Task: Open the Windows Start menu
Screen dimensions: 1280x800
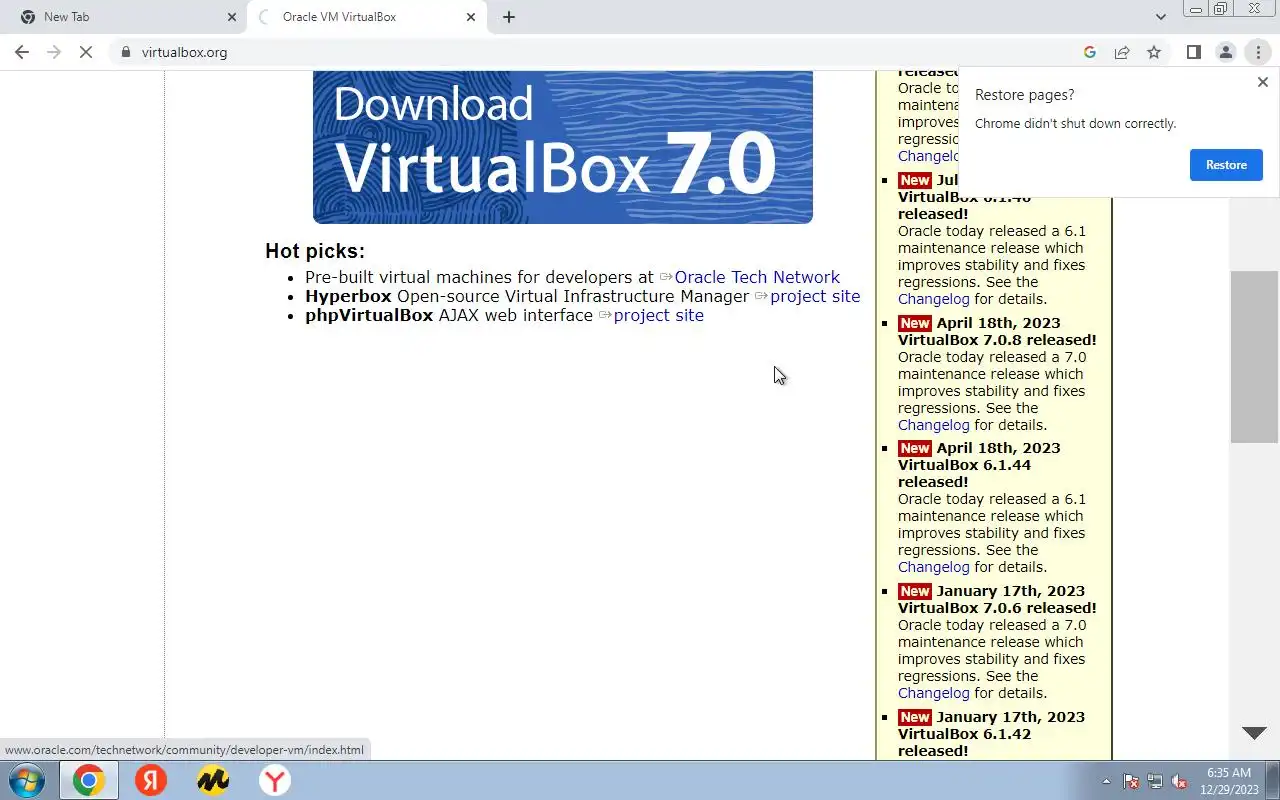Action: pyautogui.click(x=27, y=780)
